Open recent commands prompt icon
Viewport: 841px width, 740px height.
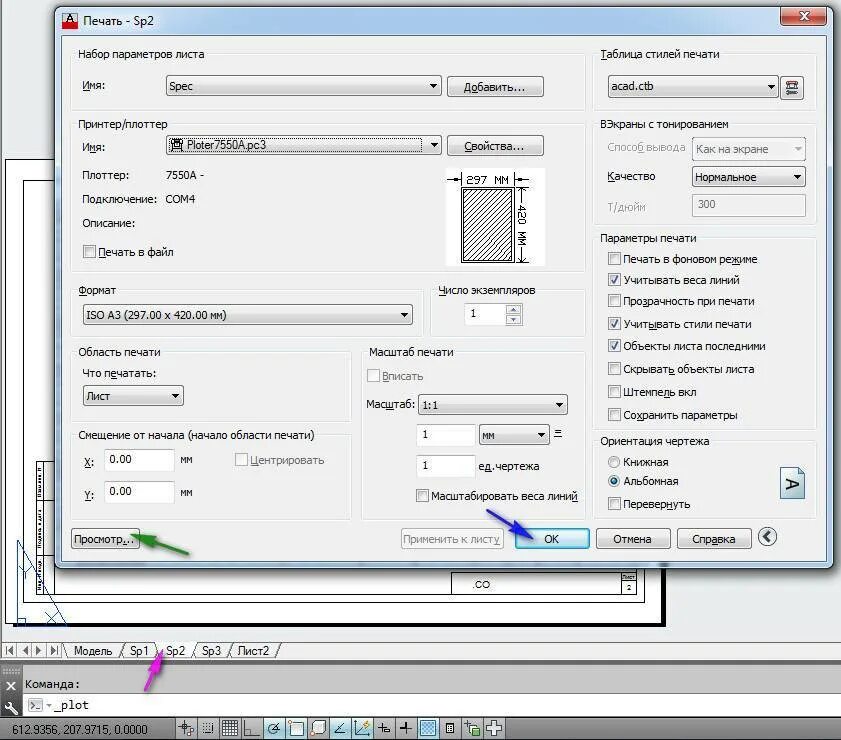pos(35,705)
